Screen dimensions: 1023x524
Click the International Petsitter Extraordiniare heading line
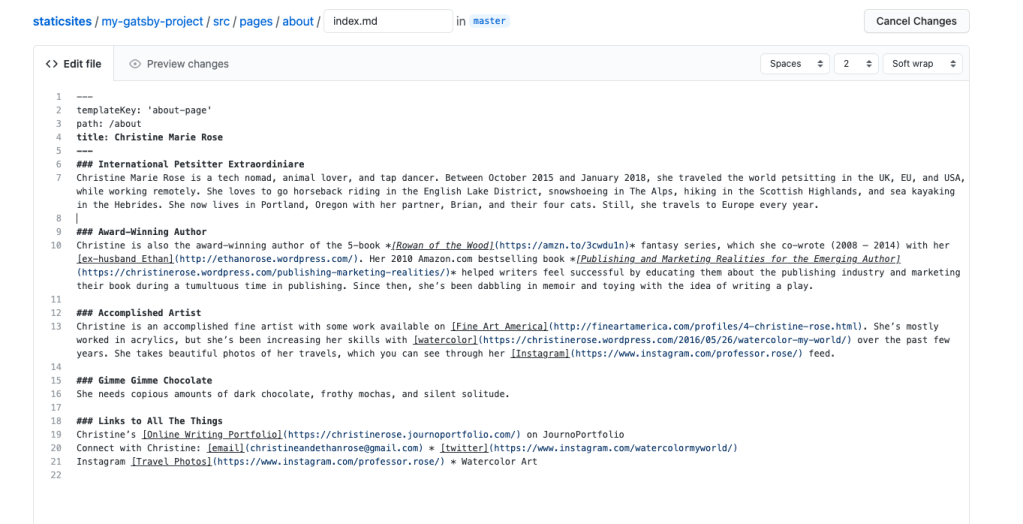pyautogui.click(x=190, y=164)
